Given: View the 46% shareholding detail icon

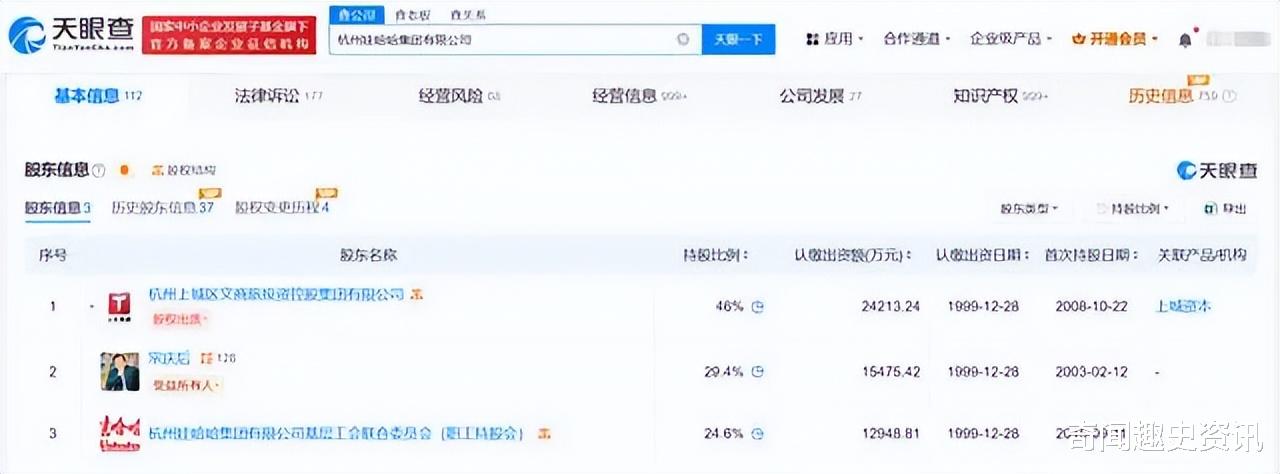Looking at the screenshot, I should pos(758,306).
